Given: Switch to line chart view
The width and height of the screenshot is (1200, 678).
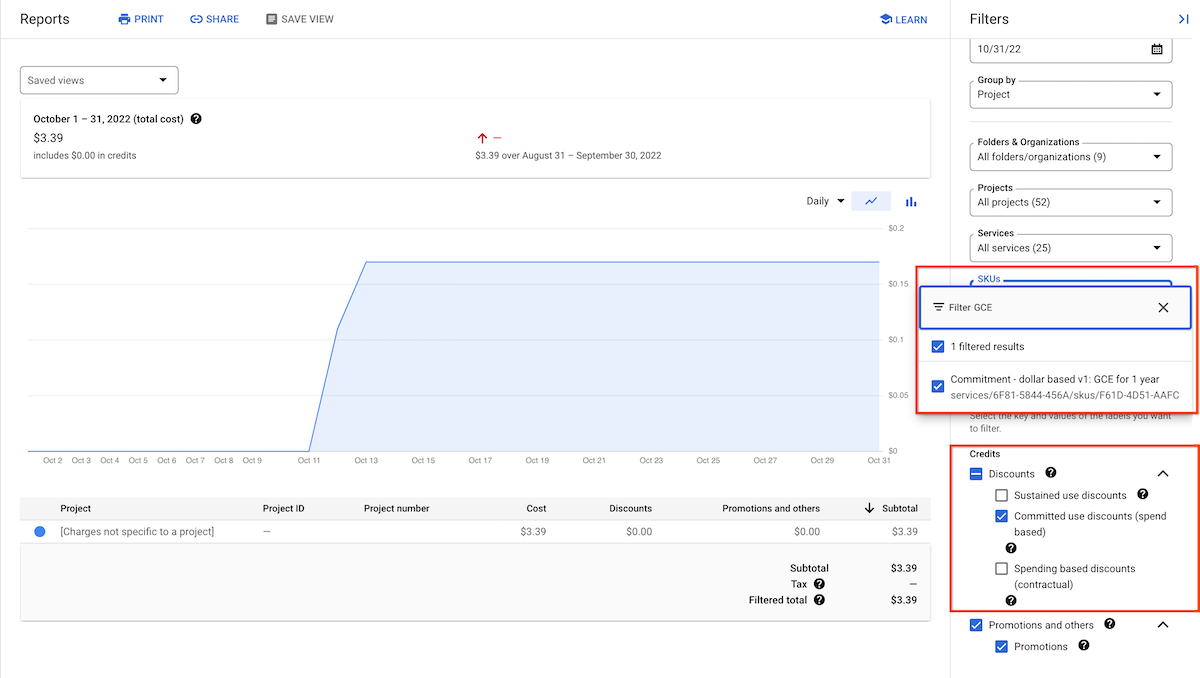Looking at the screenshot, I should pos(870,200).
